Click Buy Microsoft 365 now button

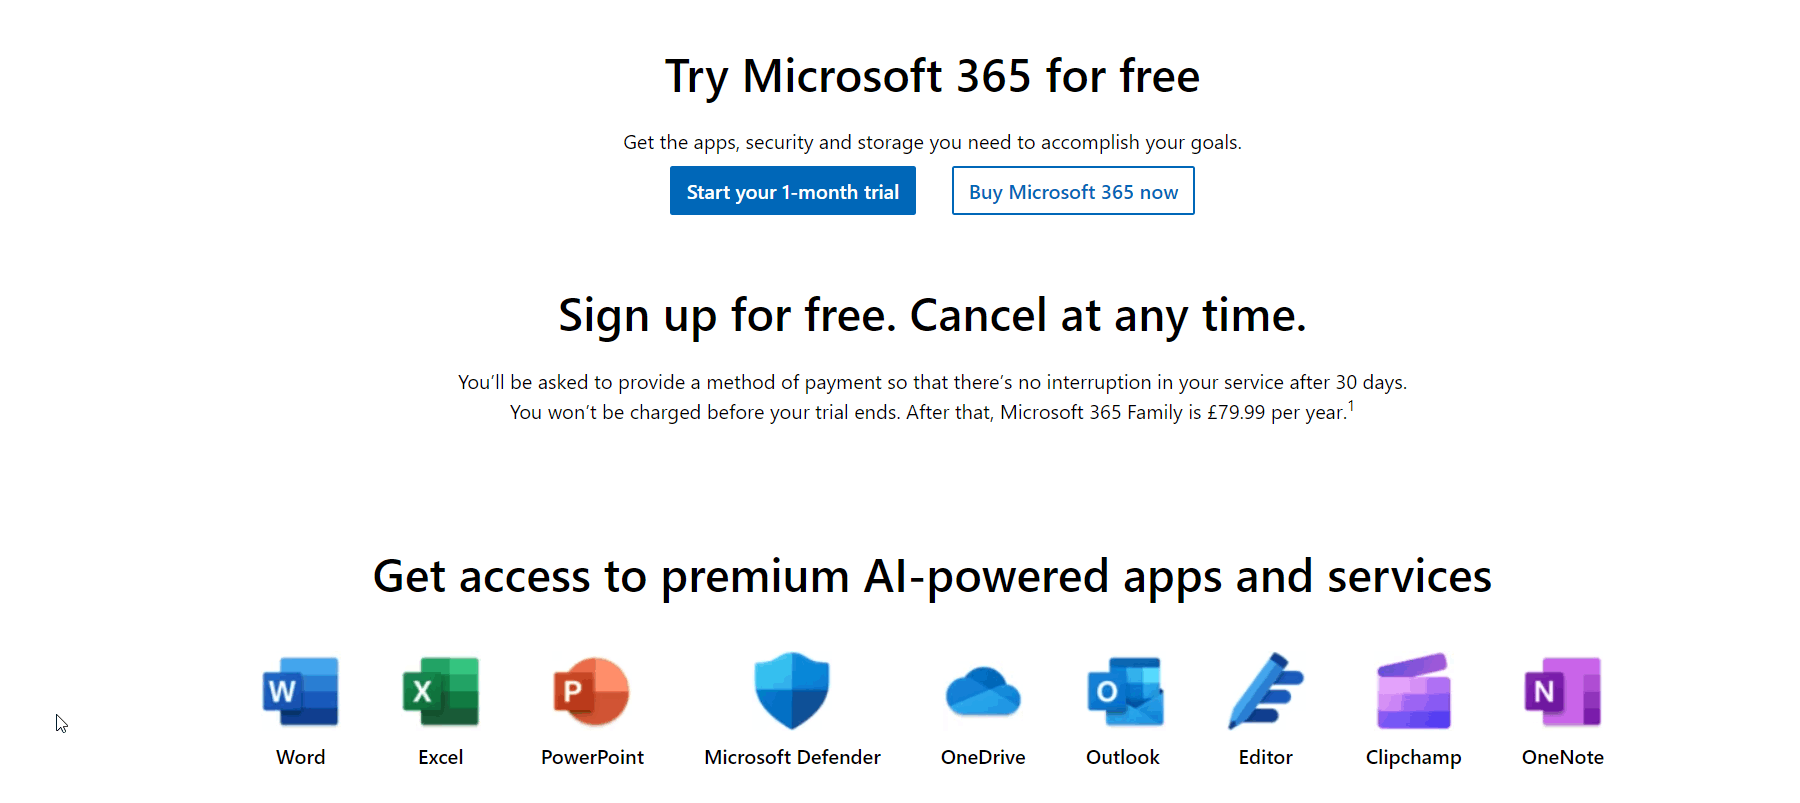[1073, 191]
